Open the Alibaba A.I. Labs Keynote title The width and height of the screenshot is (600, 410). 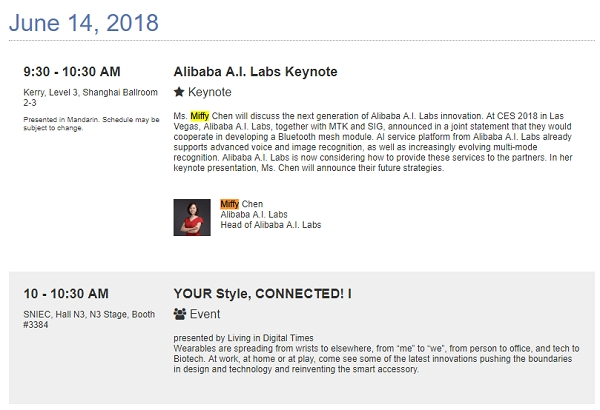pos(255,72)
